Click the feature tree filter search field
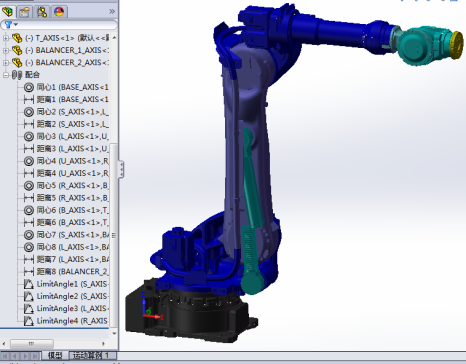 point(59,25)
